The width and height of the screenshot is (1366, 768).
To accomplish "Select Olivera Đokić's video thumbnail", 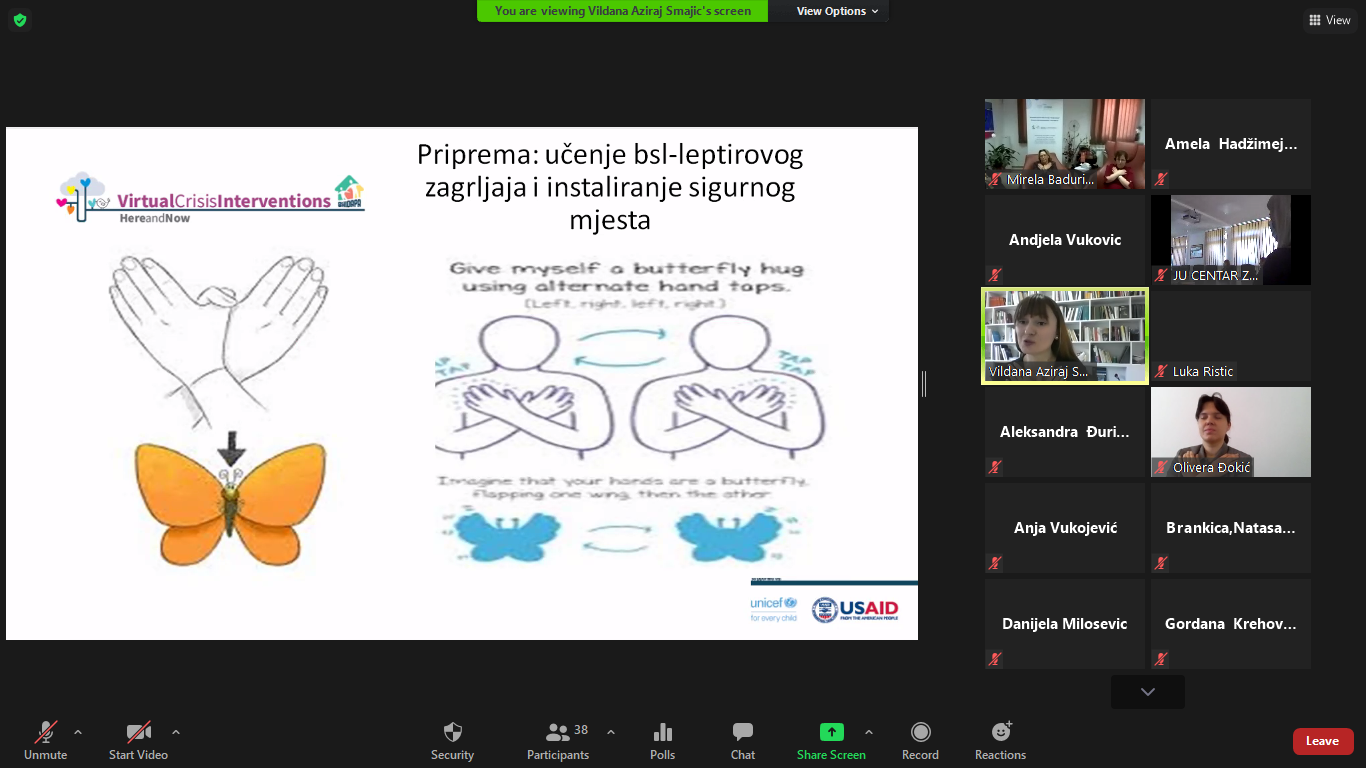I will (x=1230, y=432).
